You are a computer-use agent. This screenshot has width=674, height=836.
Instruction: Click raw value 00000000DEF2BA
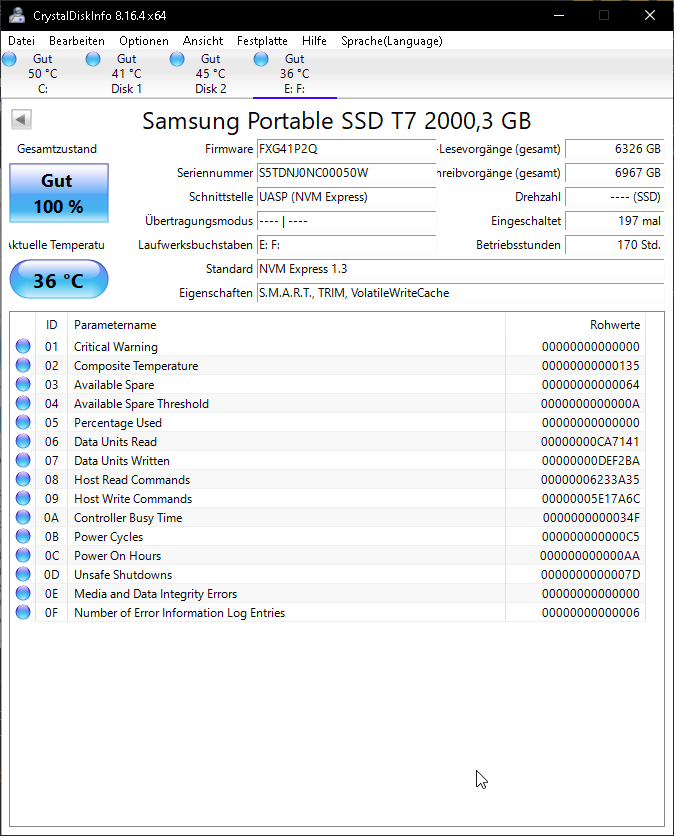(x=590, y=461)
